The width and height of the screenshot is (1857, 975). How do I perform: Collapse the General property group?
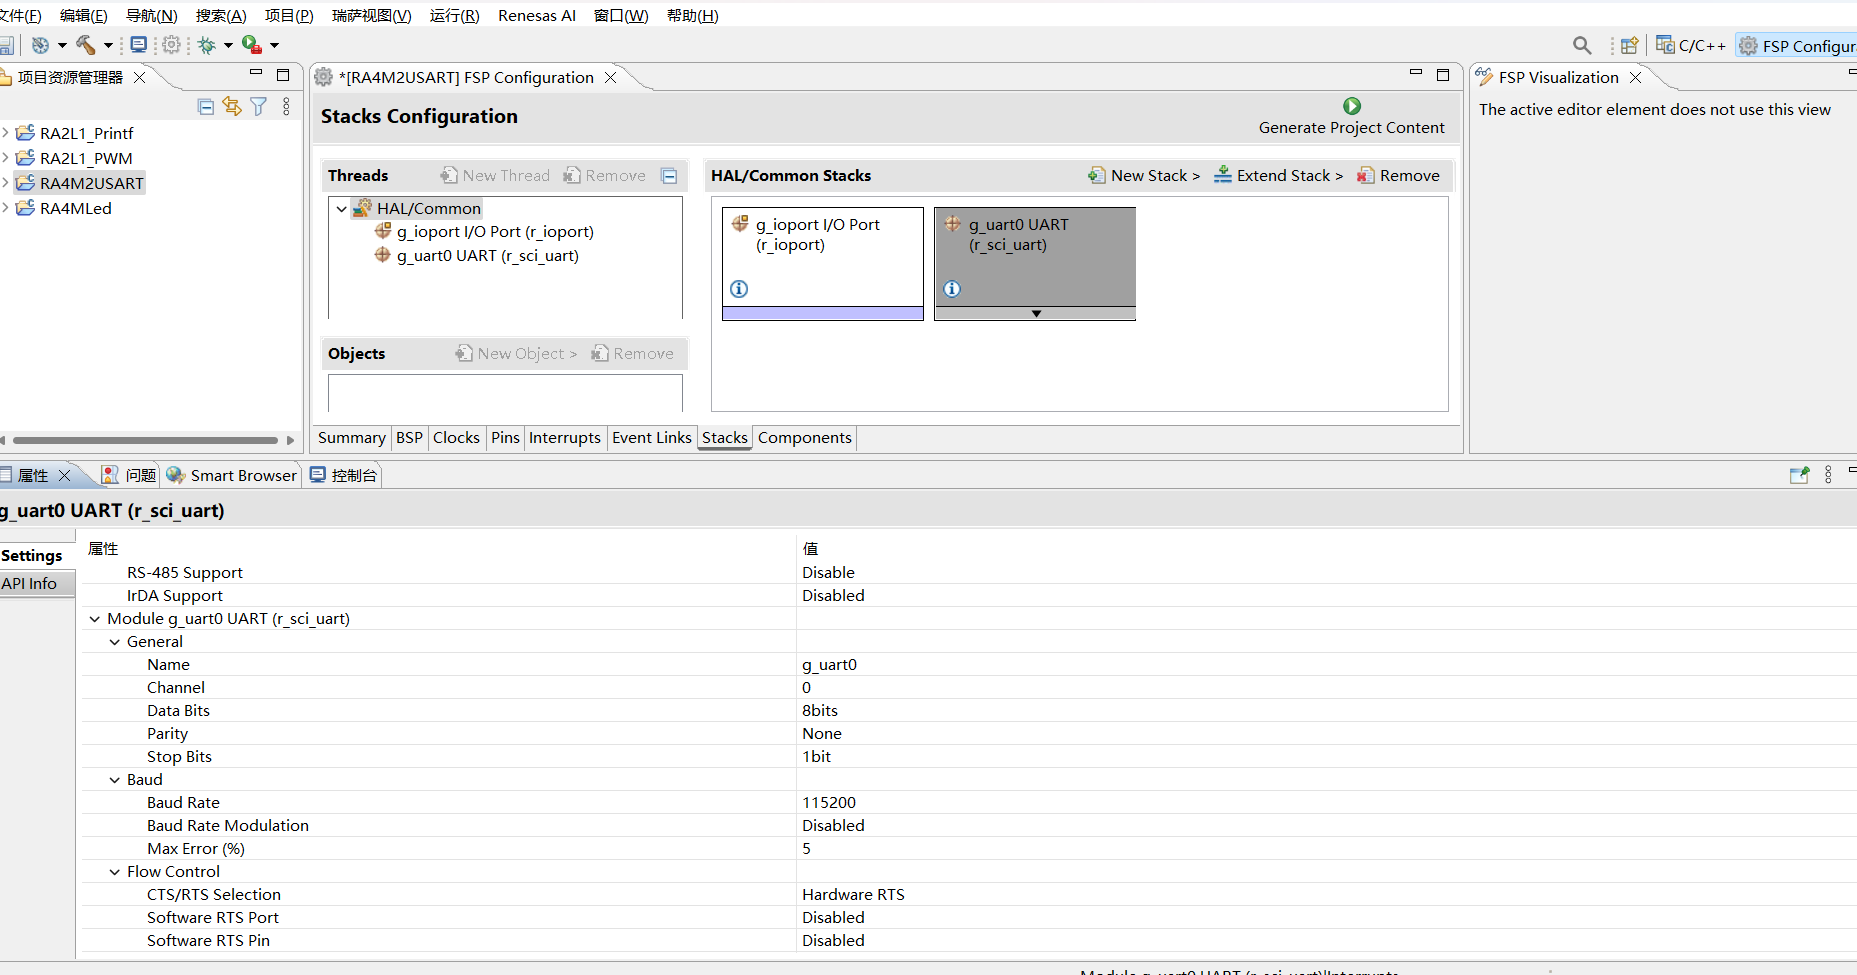[115, 642]
